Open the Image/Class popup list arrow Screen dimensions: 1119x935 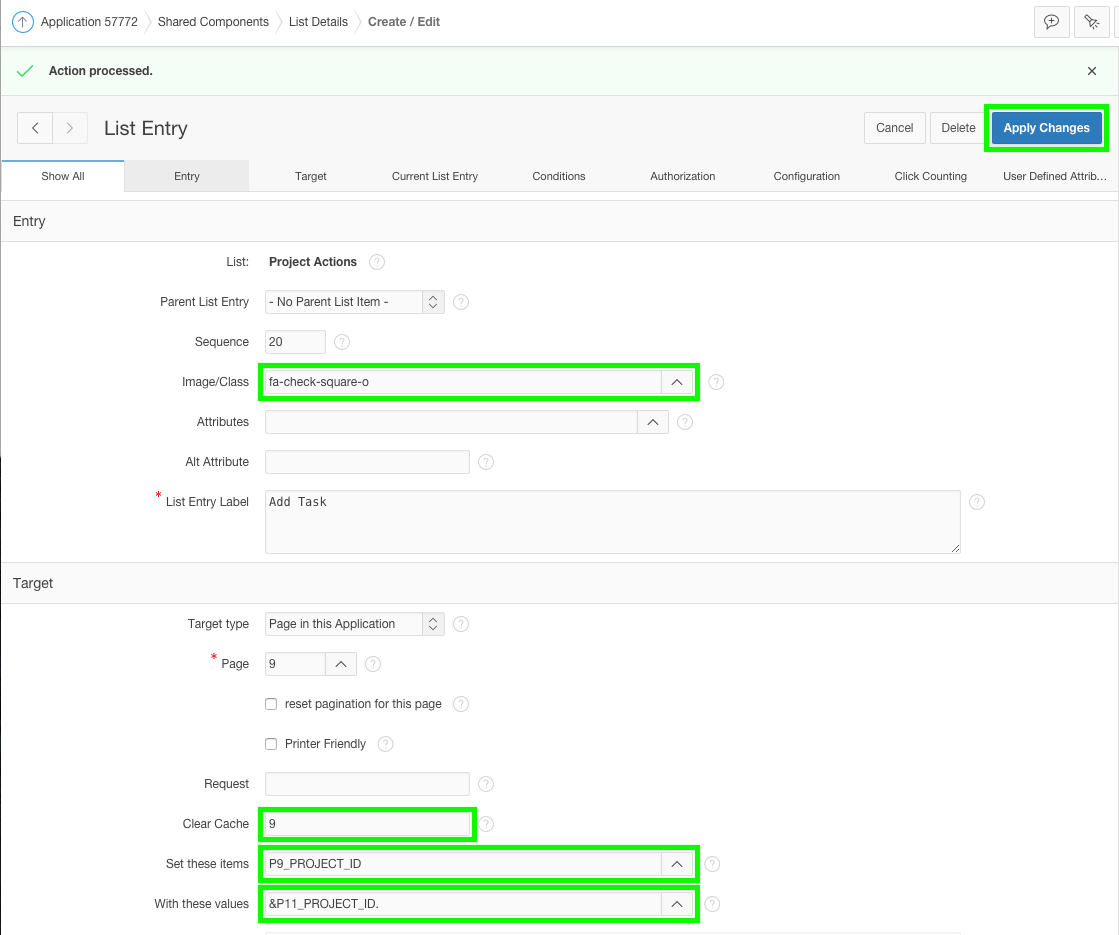[677, 382]
